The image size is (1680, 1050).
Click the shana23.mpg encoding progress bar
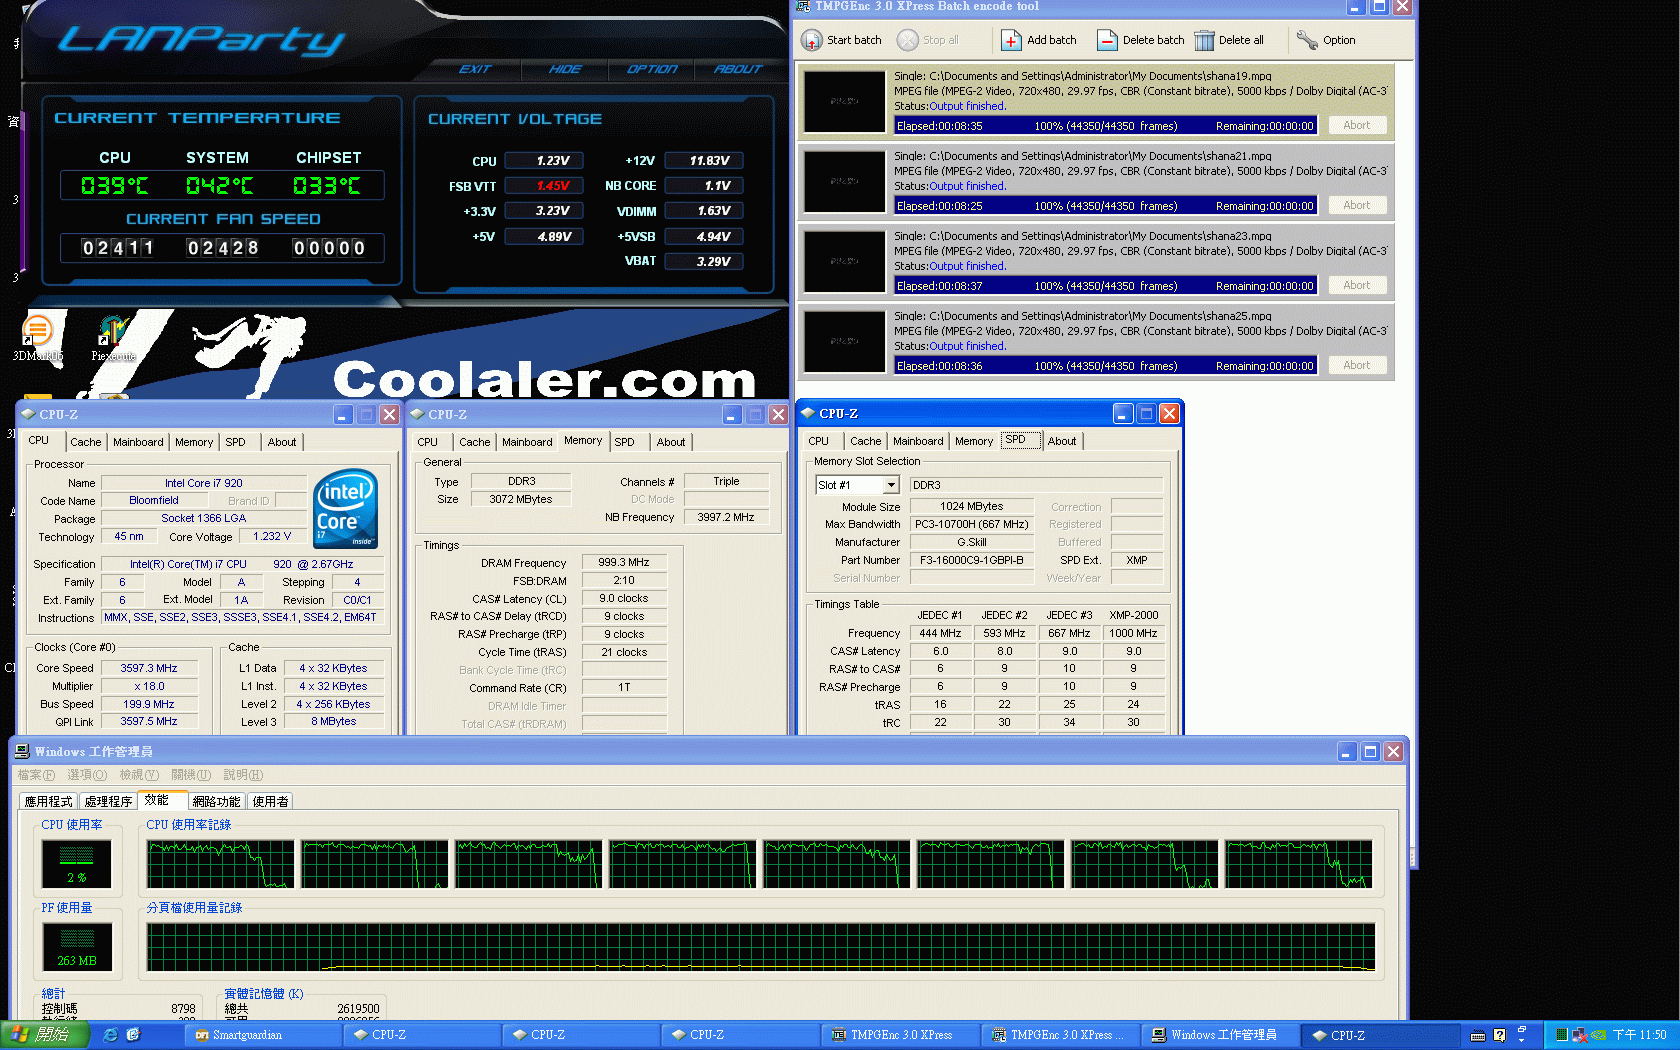[x=1105, y=286]
